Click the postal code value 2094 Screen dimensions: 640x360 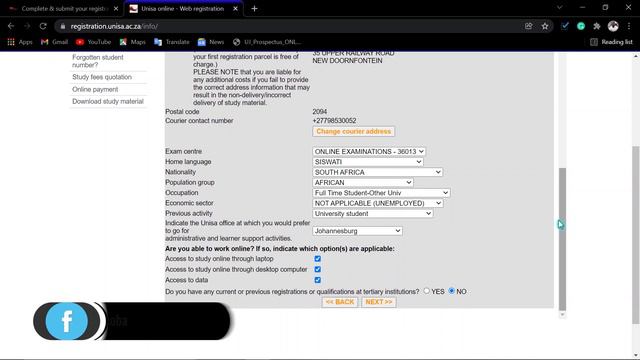[320, 112]
